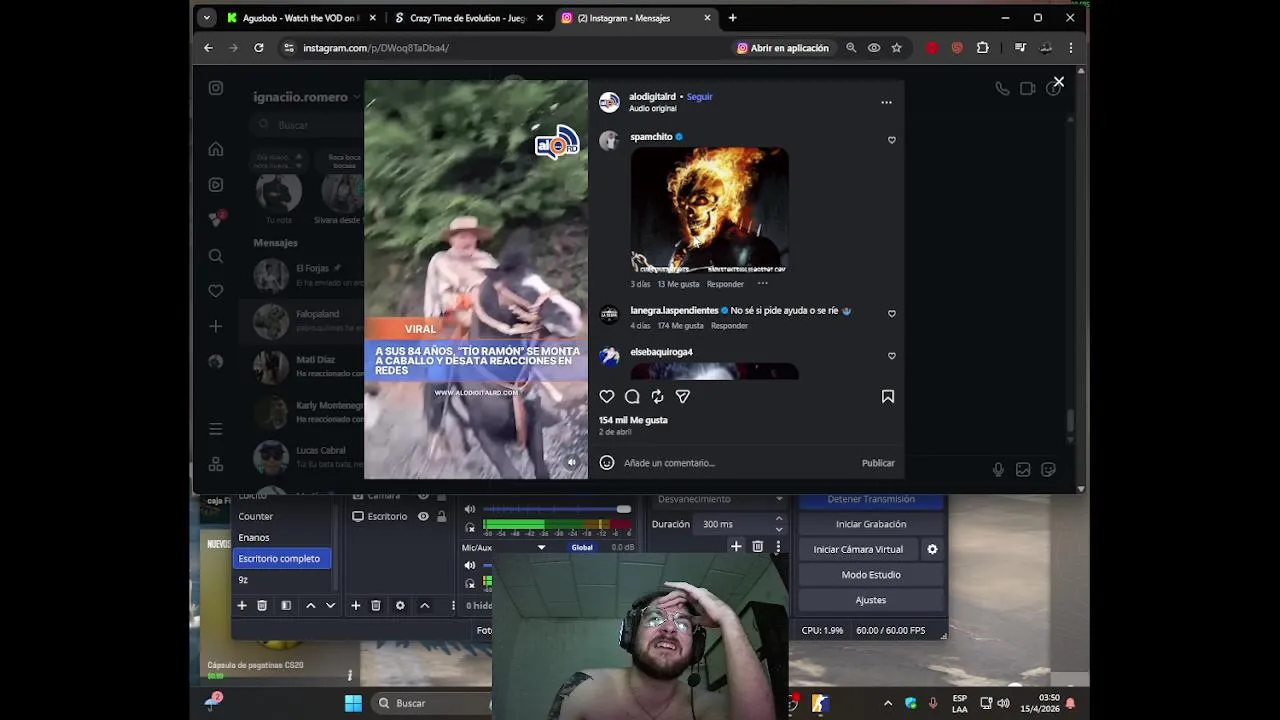Open browser extensions puzzle icon
The image size is (1280, 720).
pos(982,48)
